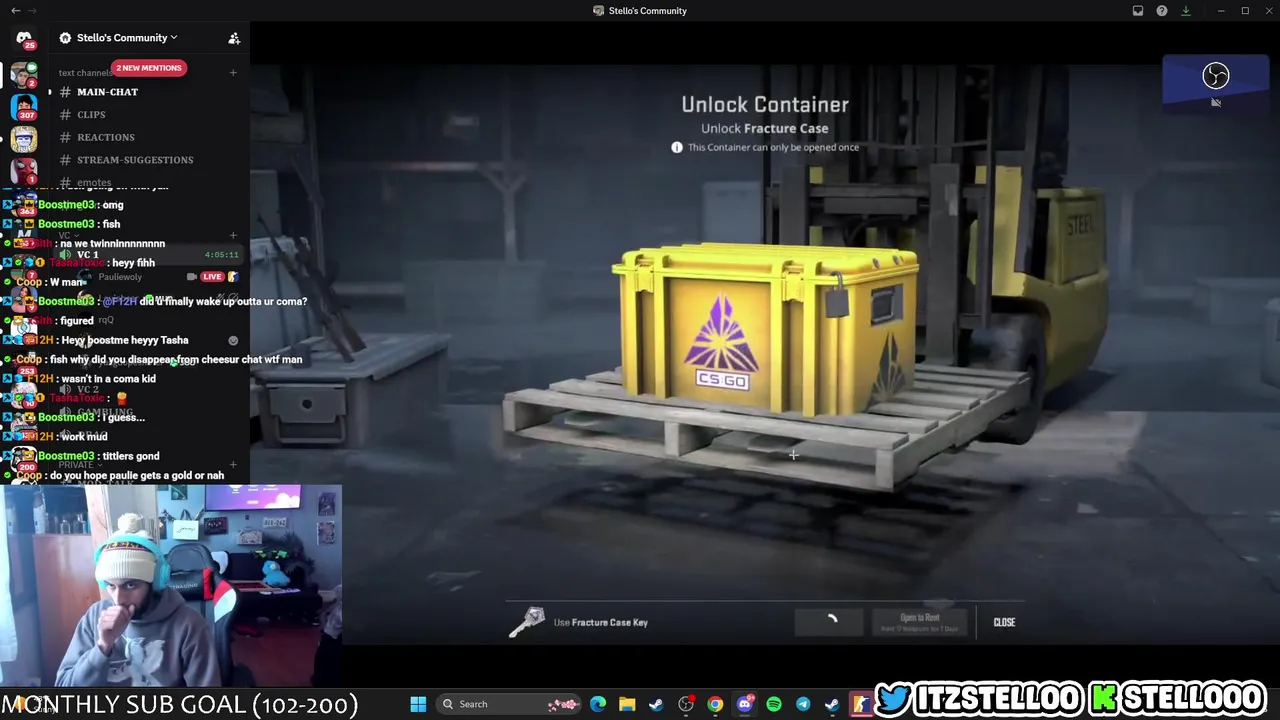Click the Discord download update icon
Viewport: 1280px width, 720px height.
tap(1186, 11)
